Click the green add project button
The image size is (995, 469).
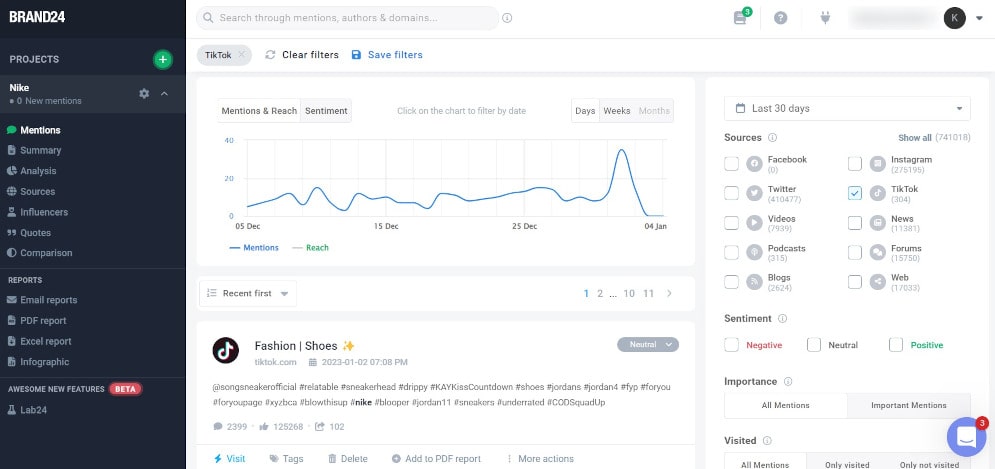click(162, 59)
